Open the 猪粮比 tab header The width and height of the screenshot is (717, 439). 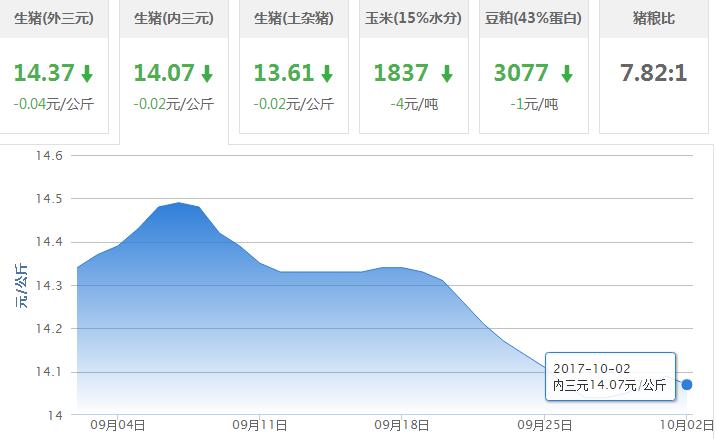coord(654,18)
